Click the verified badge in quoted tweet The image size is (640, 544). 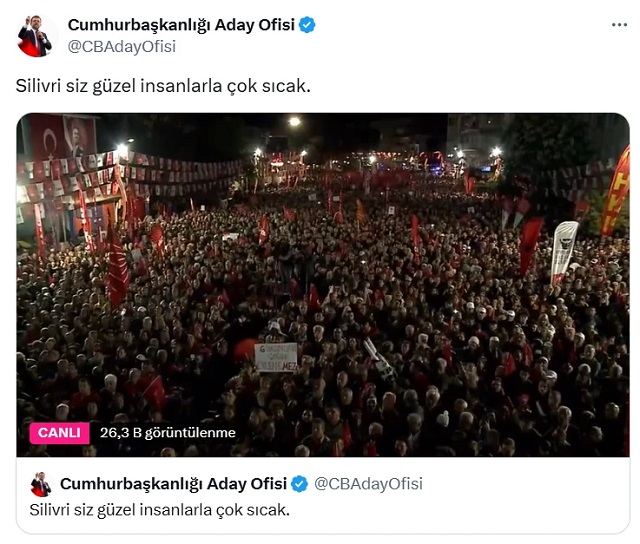pyautogui.click(x=300, y=484)
